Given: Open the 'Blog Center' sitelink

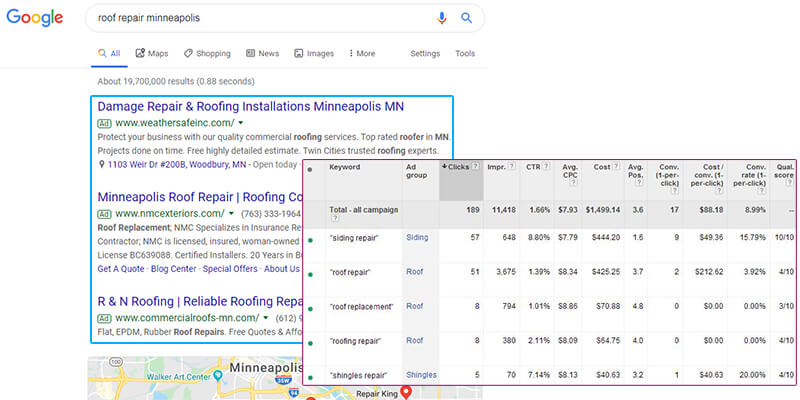Looking at the screenshot, I should [x=173, y=268].
